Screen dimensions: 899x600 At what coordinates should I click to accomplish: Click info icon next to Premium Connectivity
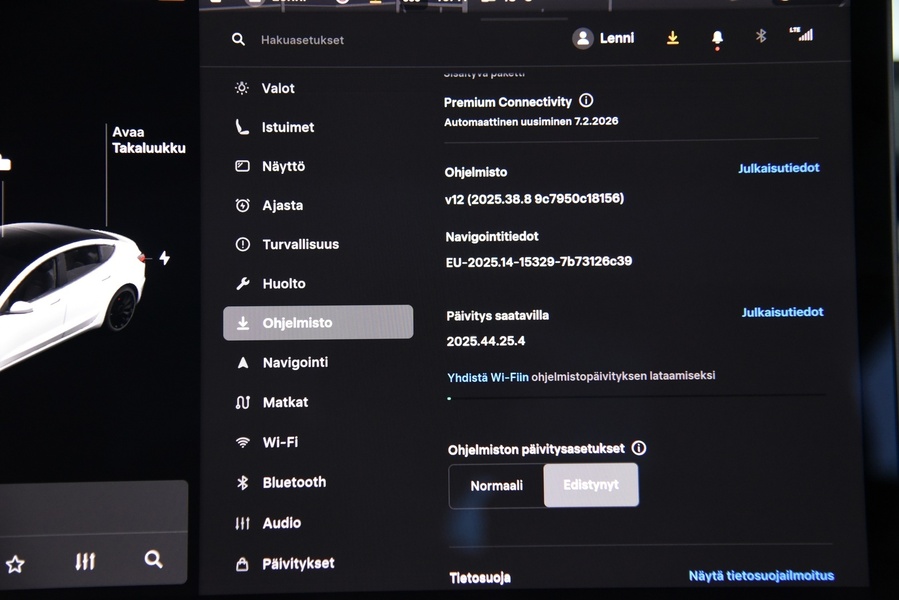coord(586,101)
